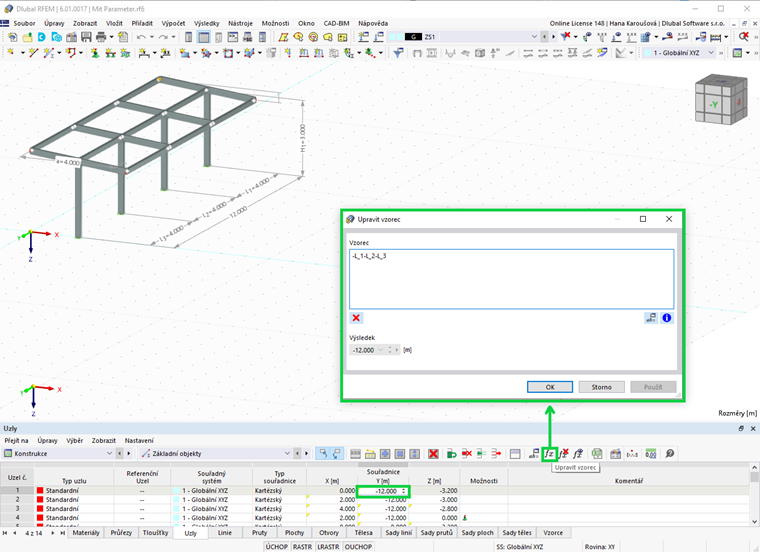Image resolution: width=760 pixels, height=552 pixels.
Task: Click the cancel selection filter icon with red X
Action: coord(565,37)
